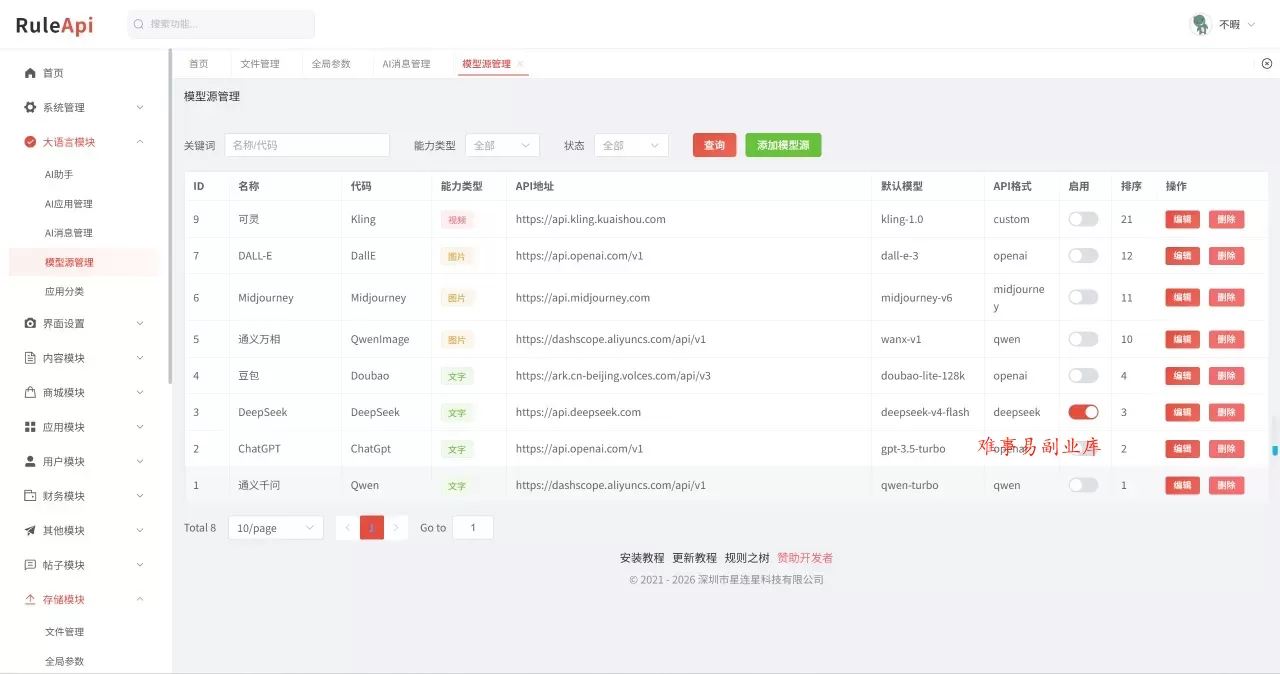This screenshot has width=1280, height=674.
Task: Open AI应用管理 in the sidebar
Action: 69,204
